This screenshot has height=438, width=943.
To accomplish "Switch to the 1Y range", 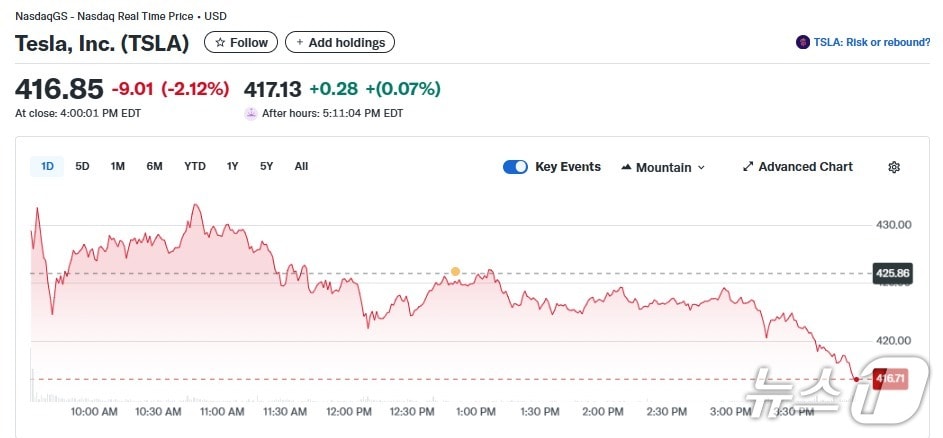I will pyautogui.click(x=232, y=166).
